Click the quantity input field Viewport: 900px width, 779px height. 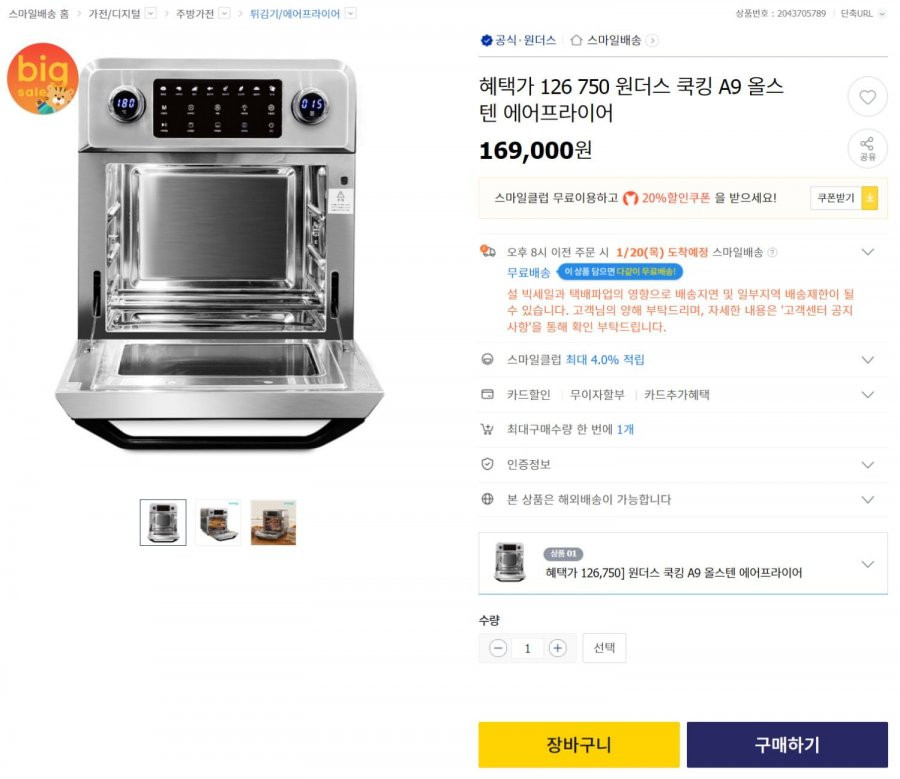pyautogui.click(x=527, y=648)
